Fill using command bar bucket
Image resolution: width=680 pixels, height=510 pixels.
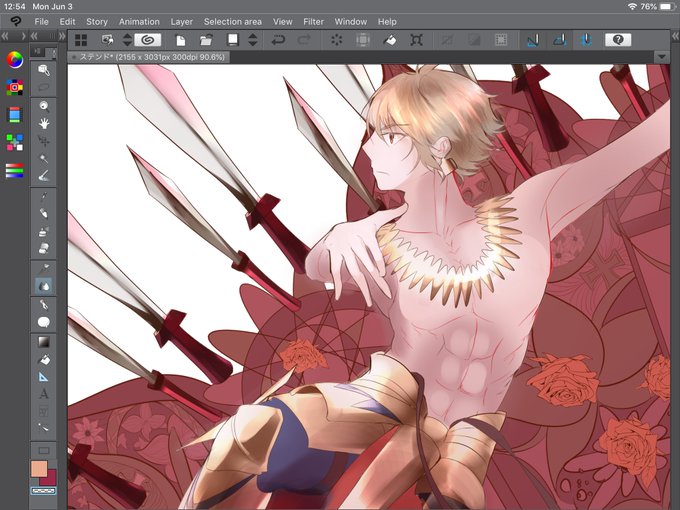390,40
